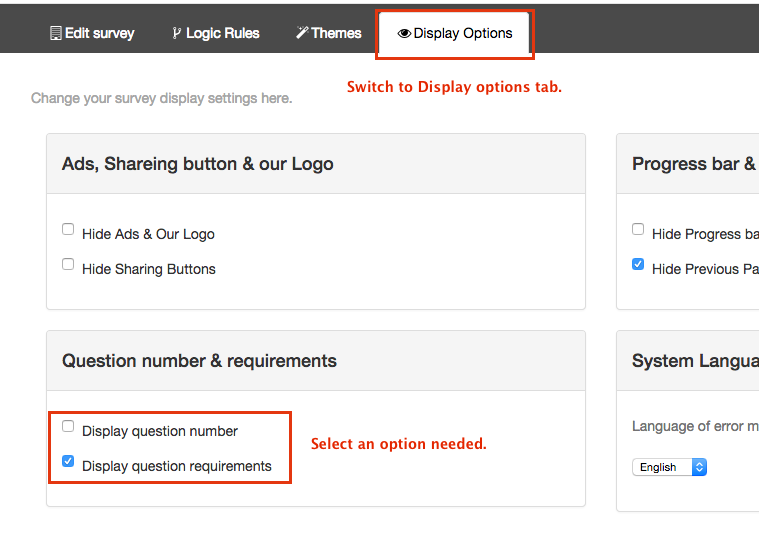Click the Hide Sharing Buttons label text
Screen dimensions: 759x544
149,269
